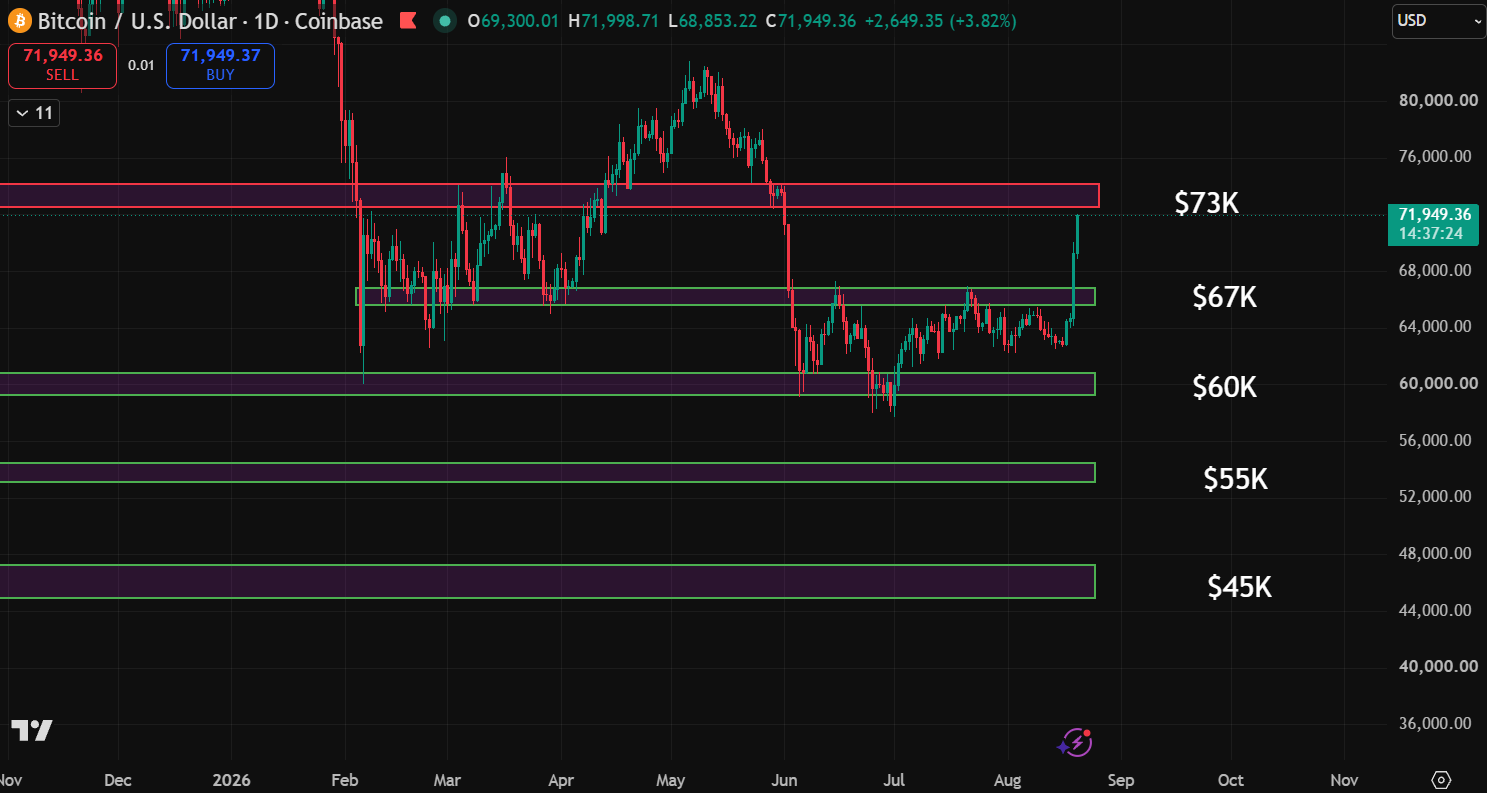Click the change value +2,649.35 (+3.82%)
This screenshot has width=1487, height=793.
pyautogui.click(x=940, y=21)
